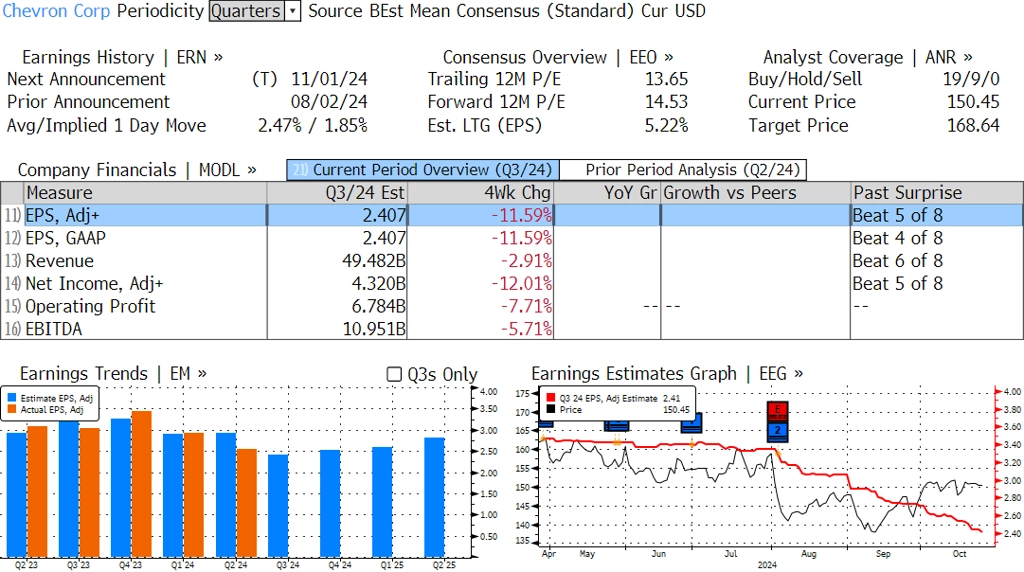Click the Est. LTG value 5.22%
Viewport: 1024px width, 572px height.
click(x=667, y=125)
